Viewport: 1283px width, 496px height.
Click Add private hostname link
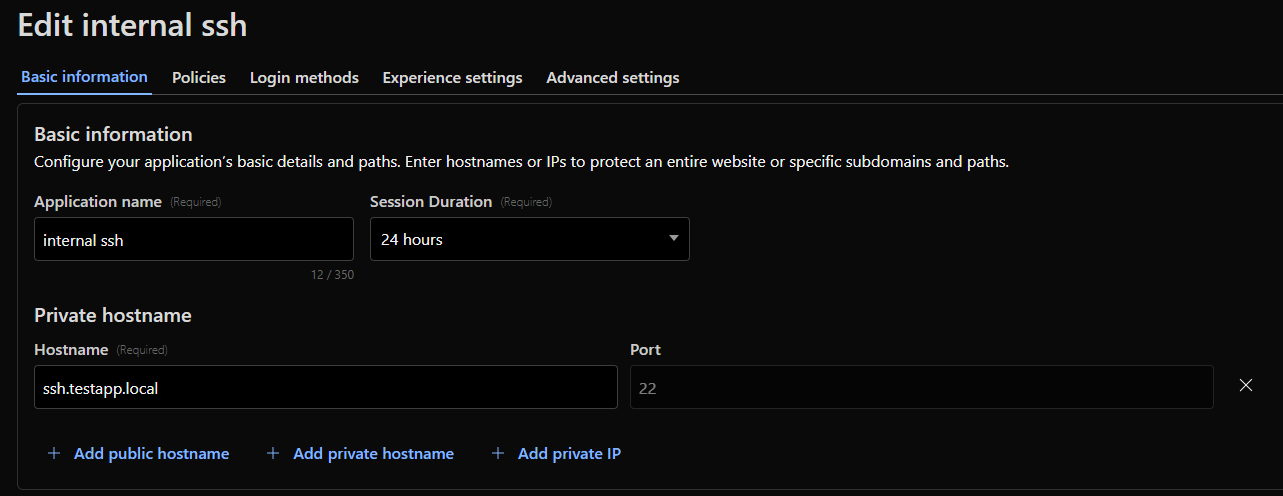tap(373, 454)
